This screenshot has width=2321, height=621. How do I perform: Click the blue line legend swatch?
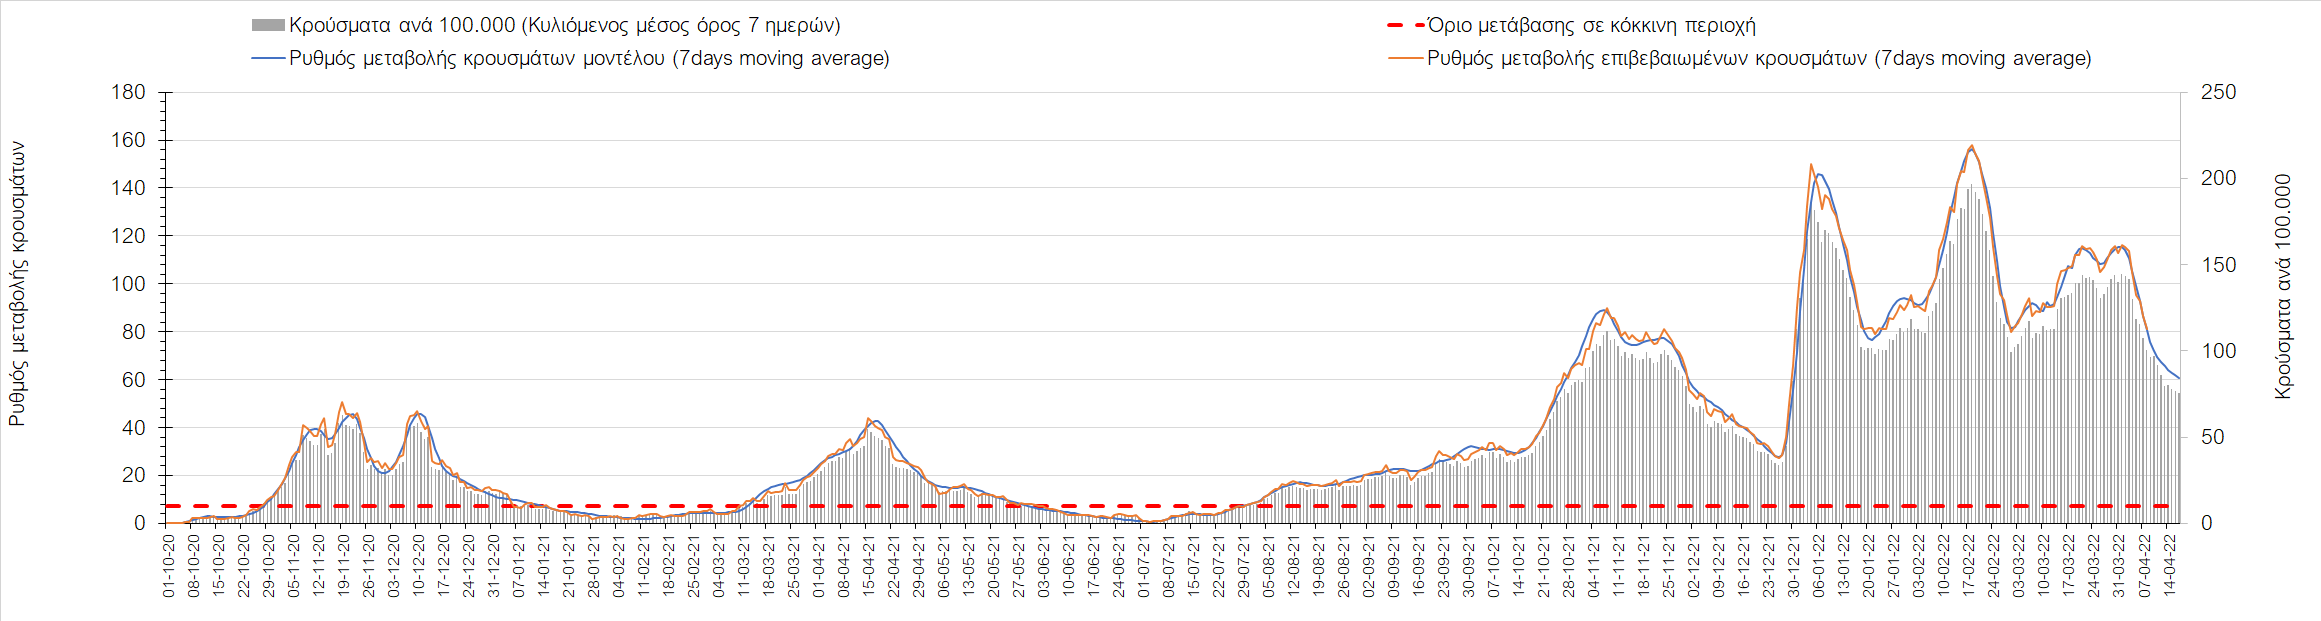(268, 59)
